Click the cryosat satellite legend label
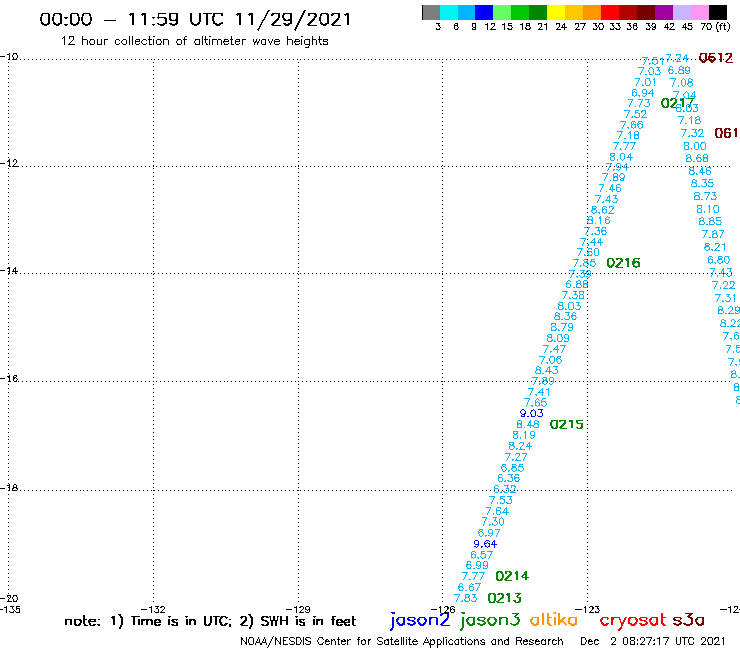The width and height of the screenshot is (740, 650). [x=632, y=620]
